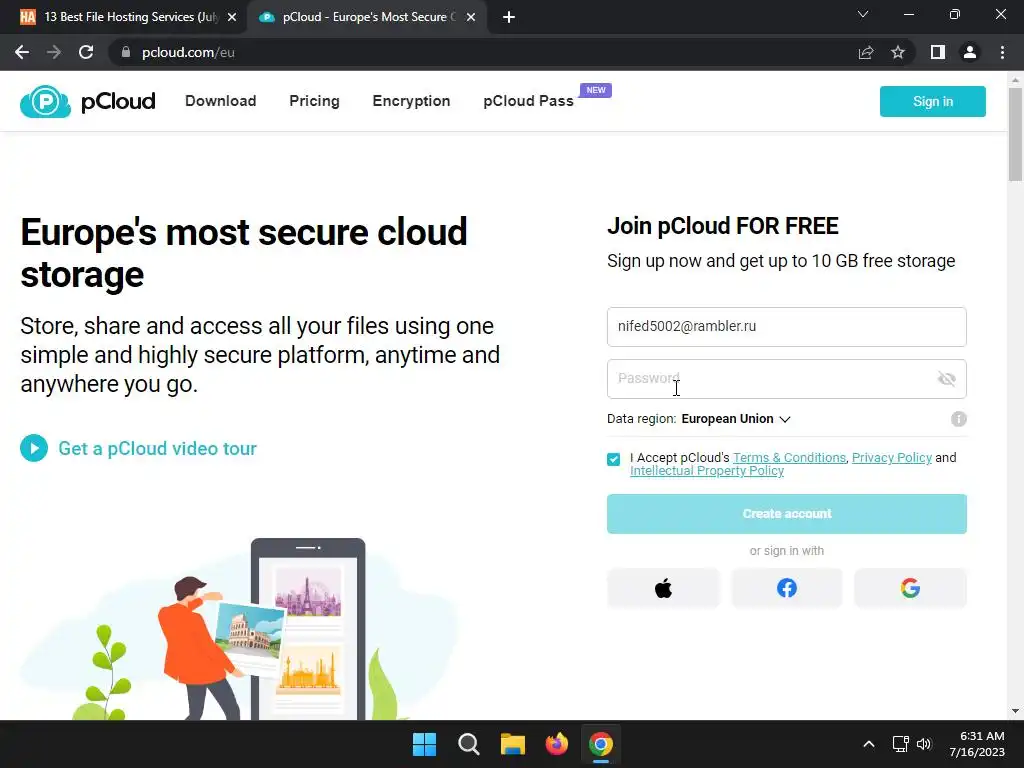Share this page icon in address bar
Viewport: 1024px width, 768px height.
tap(866, 52)
